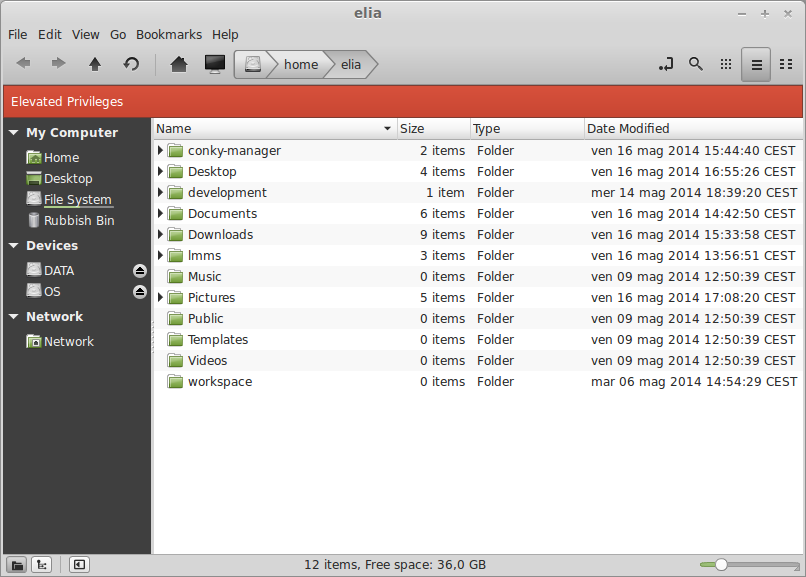Hide the sidebar button
Image resolution: width=806 pixels, height=577 pixels.
[x=79, y=565]
